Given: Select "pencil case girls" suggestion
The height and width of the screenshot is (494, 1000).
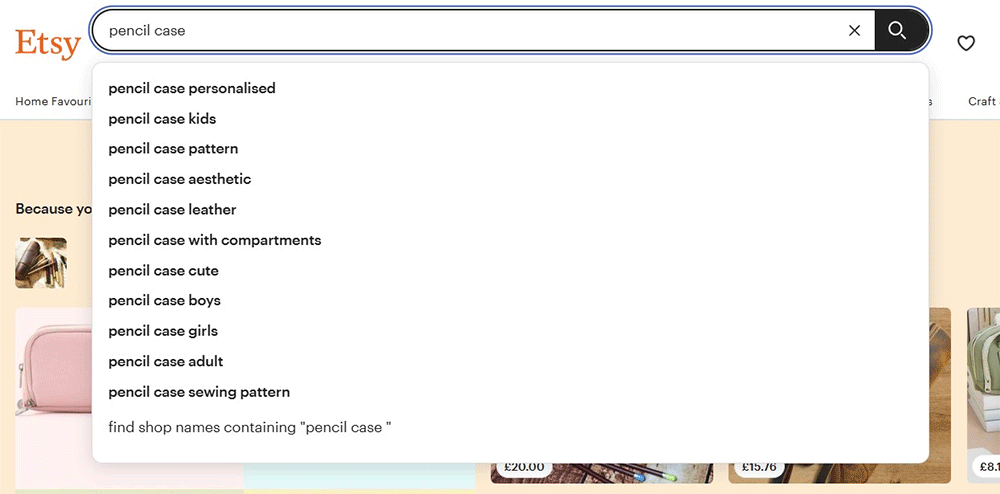Looking at the screenshot, I should (x=163, y=331).
